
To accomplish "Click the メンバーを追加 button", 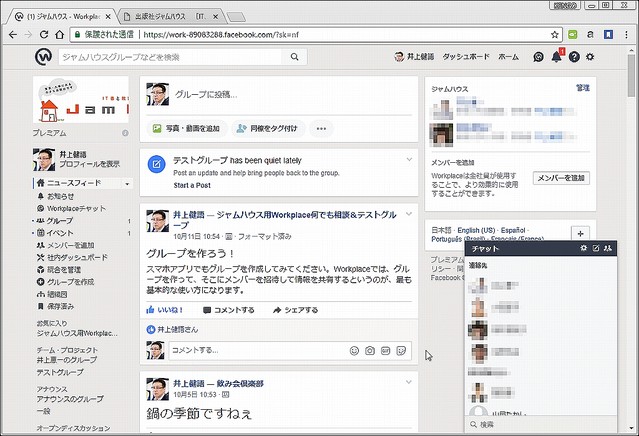I will point(561,178).
